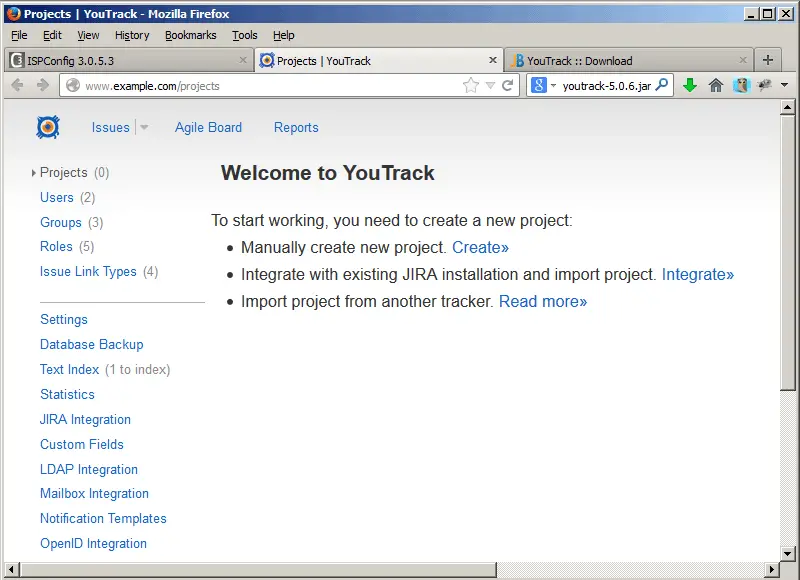Click the Read more» link
This screenshot has height=580, width=800.
click(543, 301)
